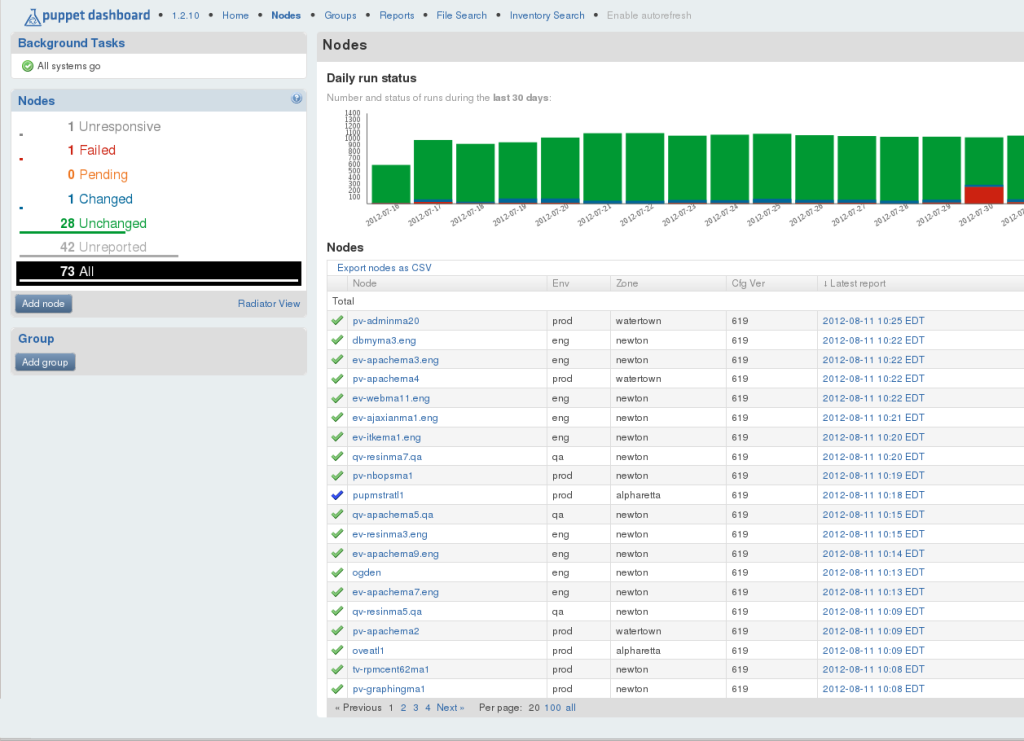Open the 10:18 EDT report for pupmstratl1
Viewport: 1024px width, 741px height.
pos(873,495)
